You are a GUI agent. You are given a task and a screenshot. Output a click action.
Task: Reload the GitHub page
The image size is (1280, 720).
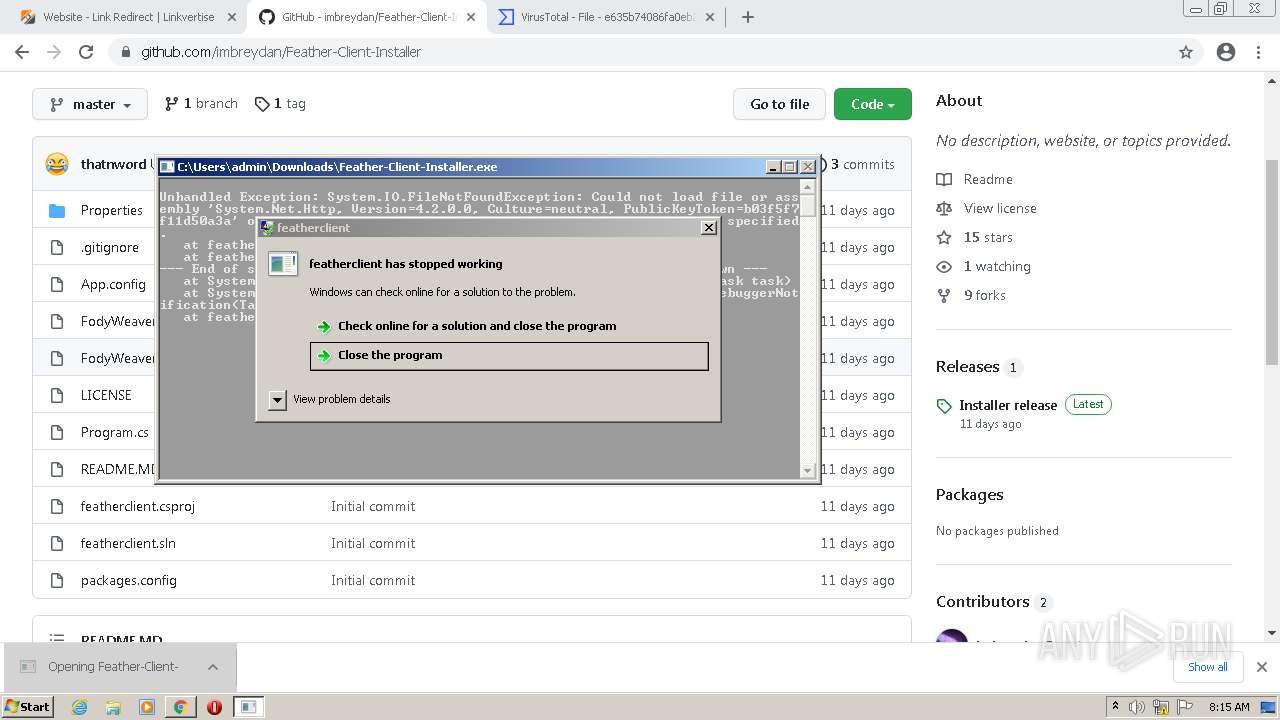(86, 52)
